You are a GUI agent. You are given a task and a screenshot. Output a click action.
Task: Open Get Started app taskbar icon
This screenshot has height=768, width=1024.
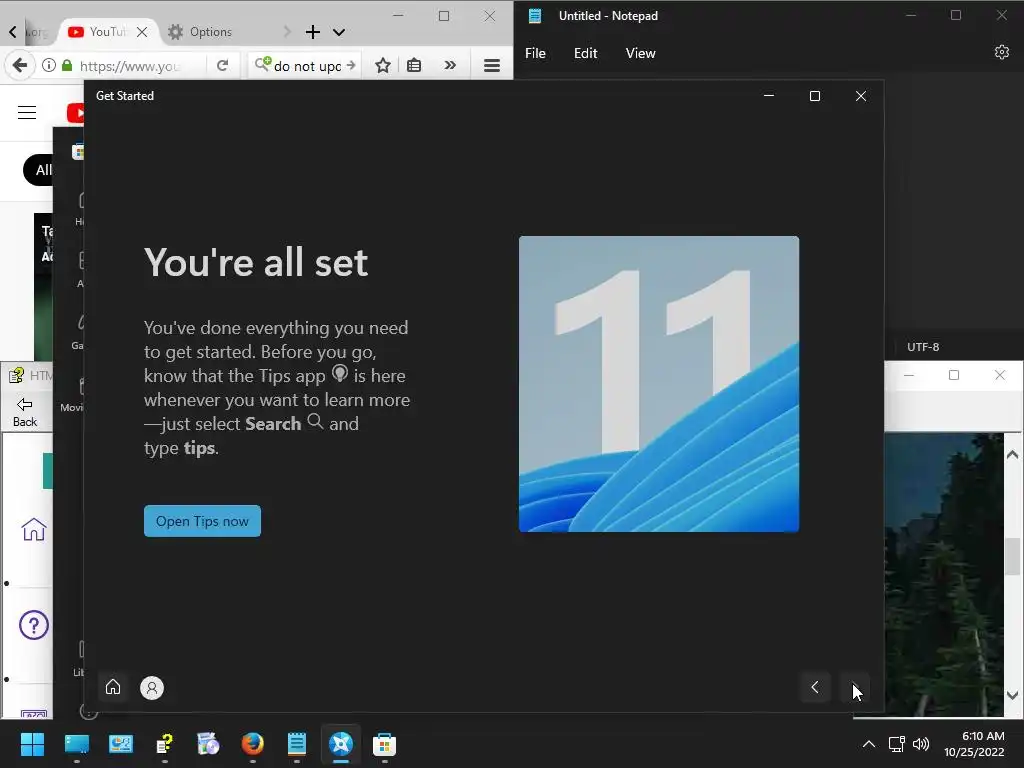click(341, 744)
